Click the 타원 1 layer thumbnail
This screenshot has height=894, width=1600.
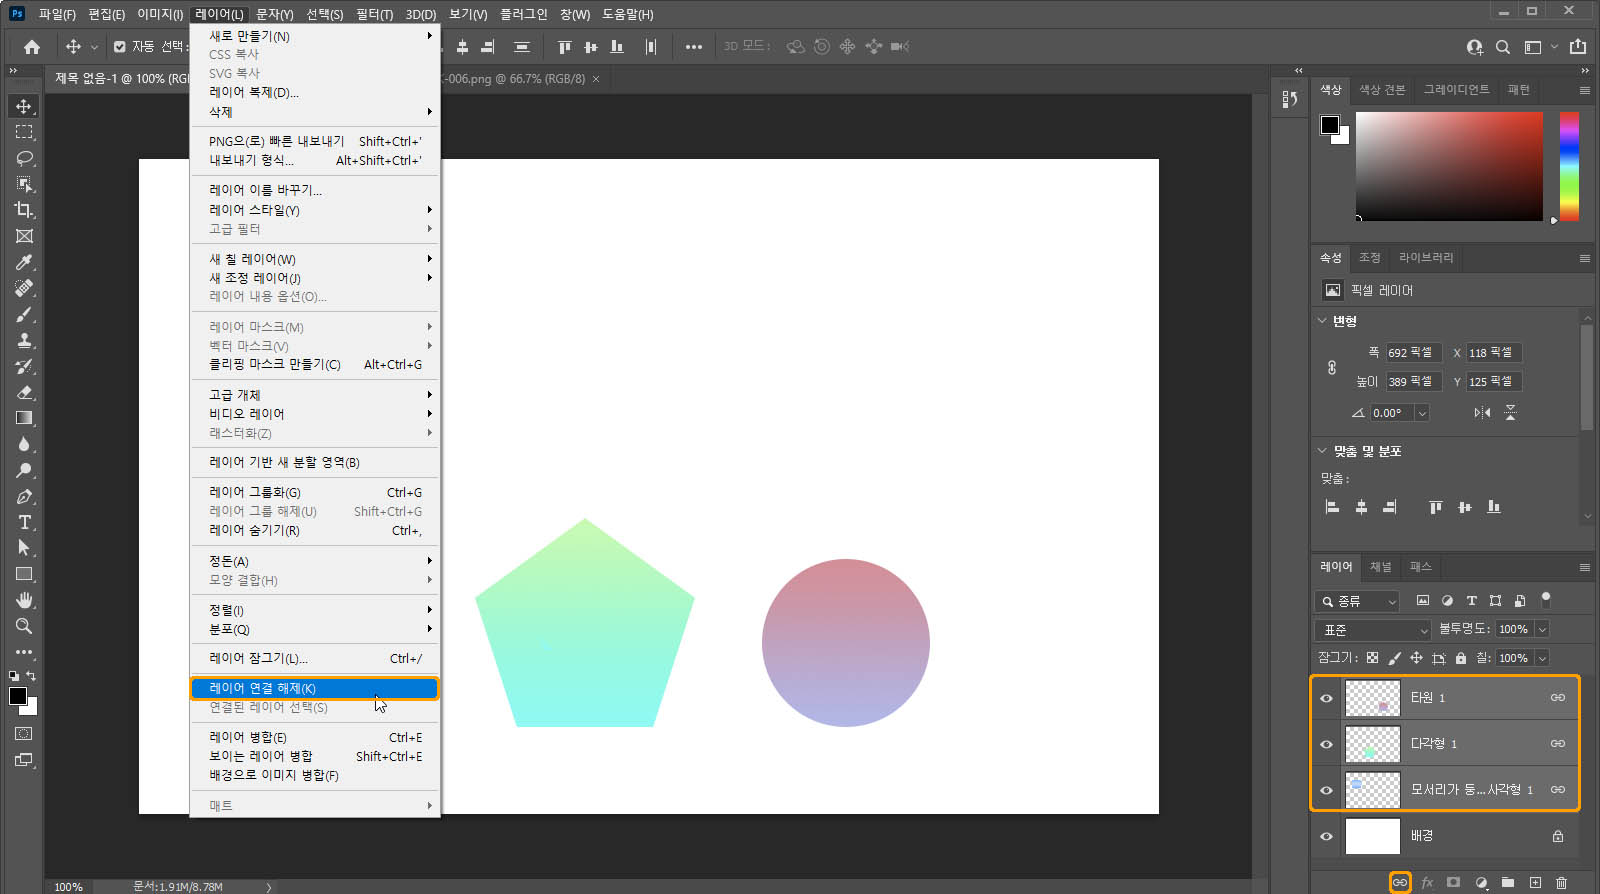1372,698
